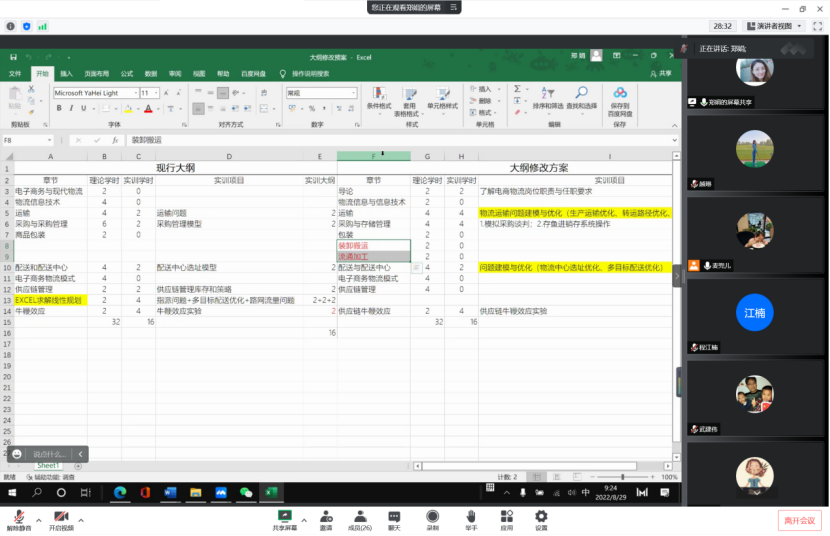Switch to the Formulas ribbon tab
This screenshot has width=830, height=536.
tap(127, 74)
